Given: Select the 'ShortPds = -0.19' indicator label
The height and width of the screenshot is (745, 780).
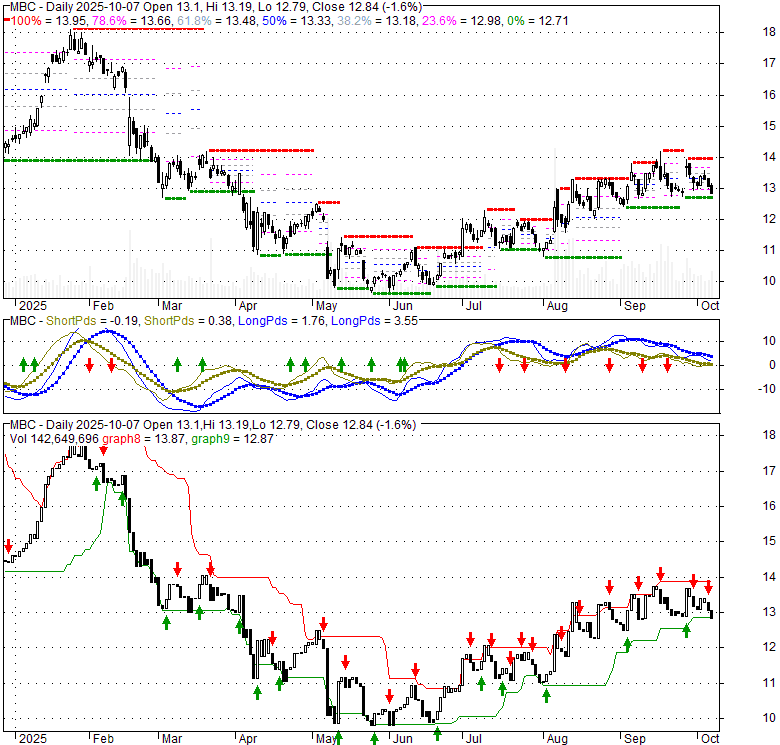Looking at the screenshot, I should pyautogui.click(x=92, y=321).
